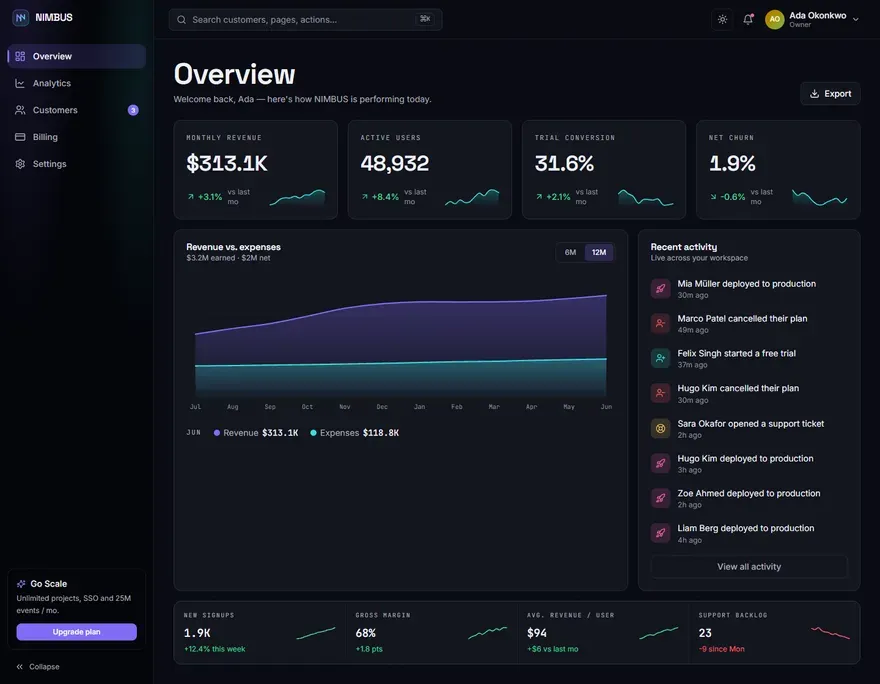
Task: Click the 1.9% net churn value
Action: point(732,163)
